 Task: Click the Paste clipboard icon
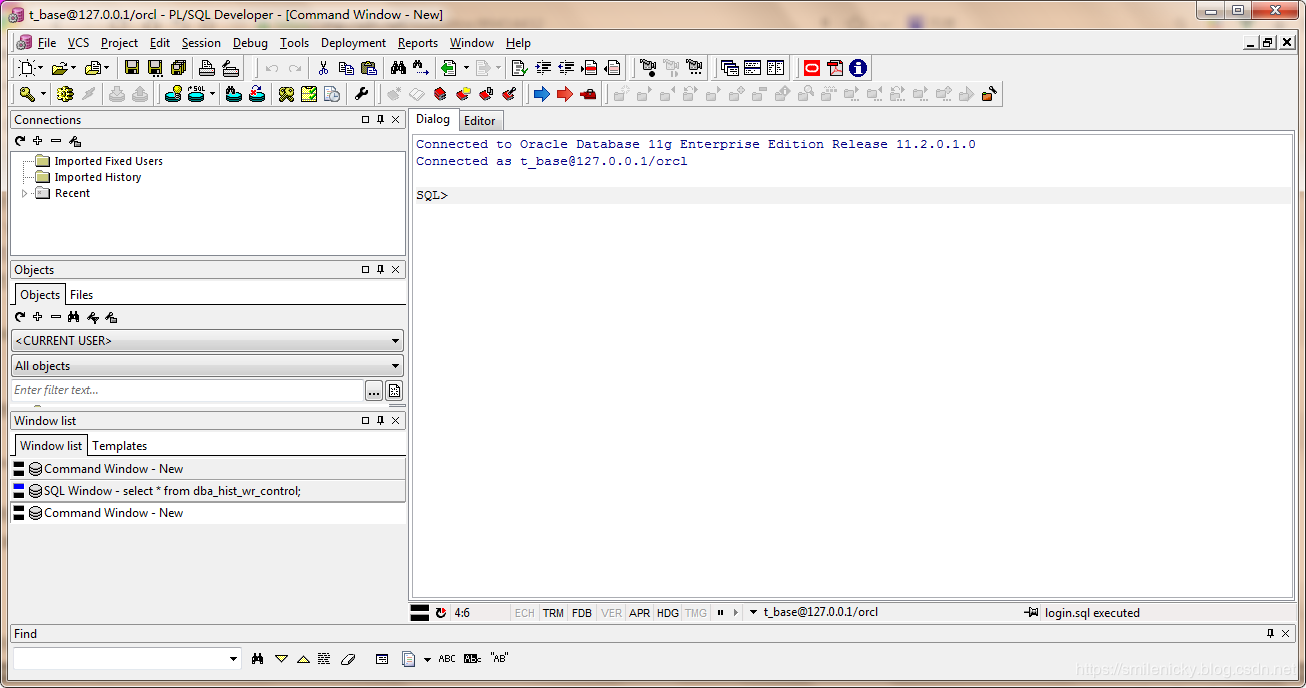369,68
